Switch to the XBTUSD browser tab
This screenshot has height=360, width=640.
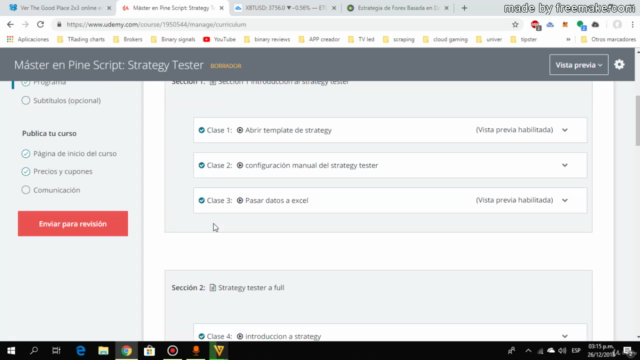point(286,8)
